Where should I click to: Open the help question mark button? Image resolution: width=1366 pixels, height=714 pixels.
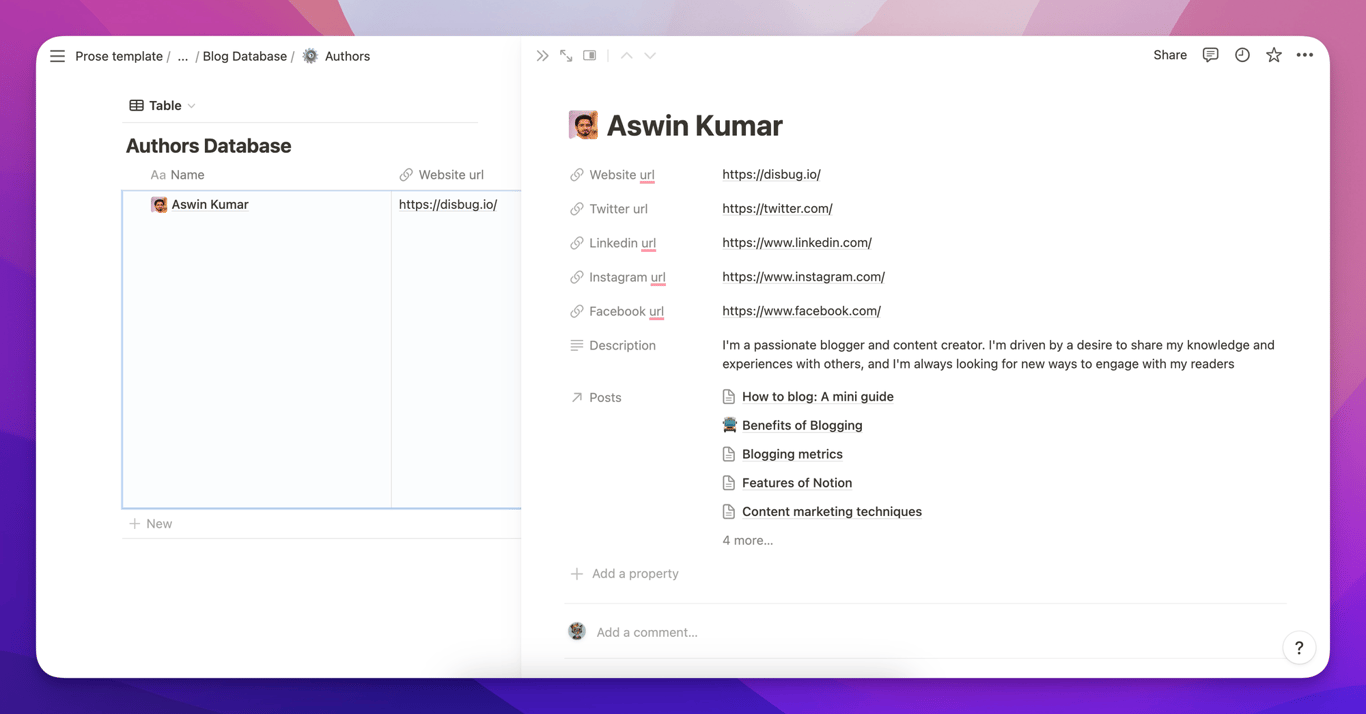click(x=1298, y=648)
